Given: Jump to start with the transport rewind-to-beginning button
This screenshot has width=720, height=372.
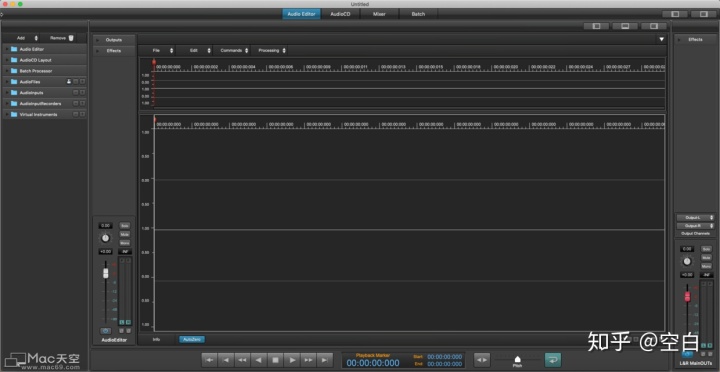Looking at the screenshot, I should click(x=209, y=360).
